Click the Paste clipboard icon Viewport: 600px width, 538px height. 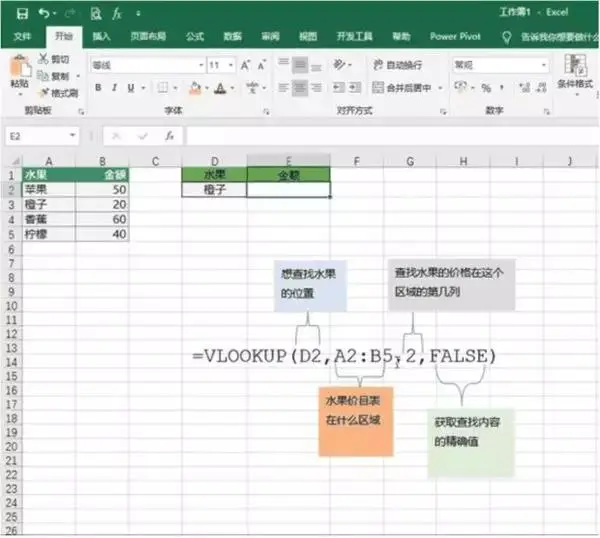(19, 67)
